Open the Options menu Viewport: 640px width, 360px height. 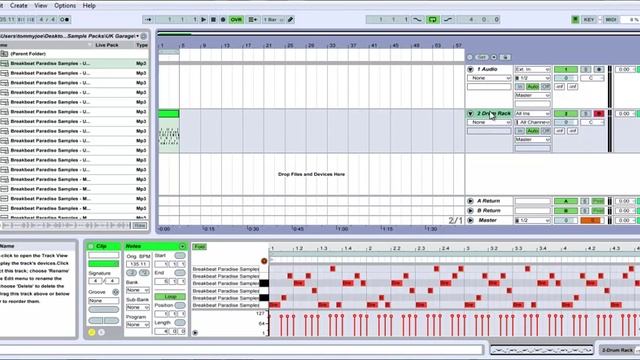click(x=65, y=6)
